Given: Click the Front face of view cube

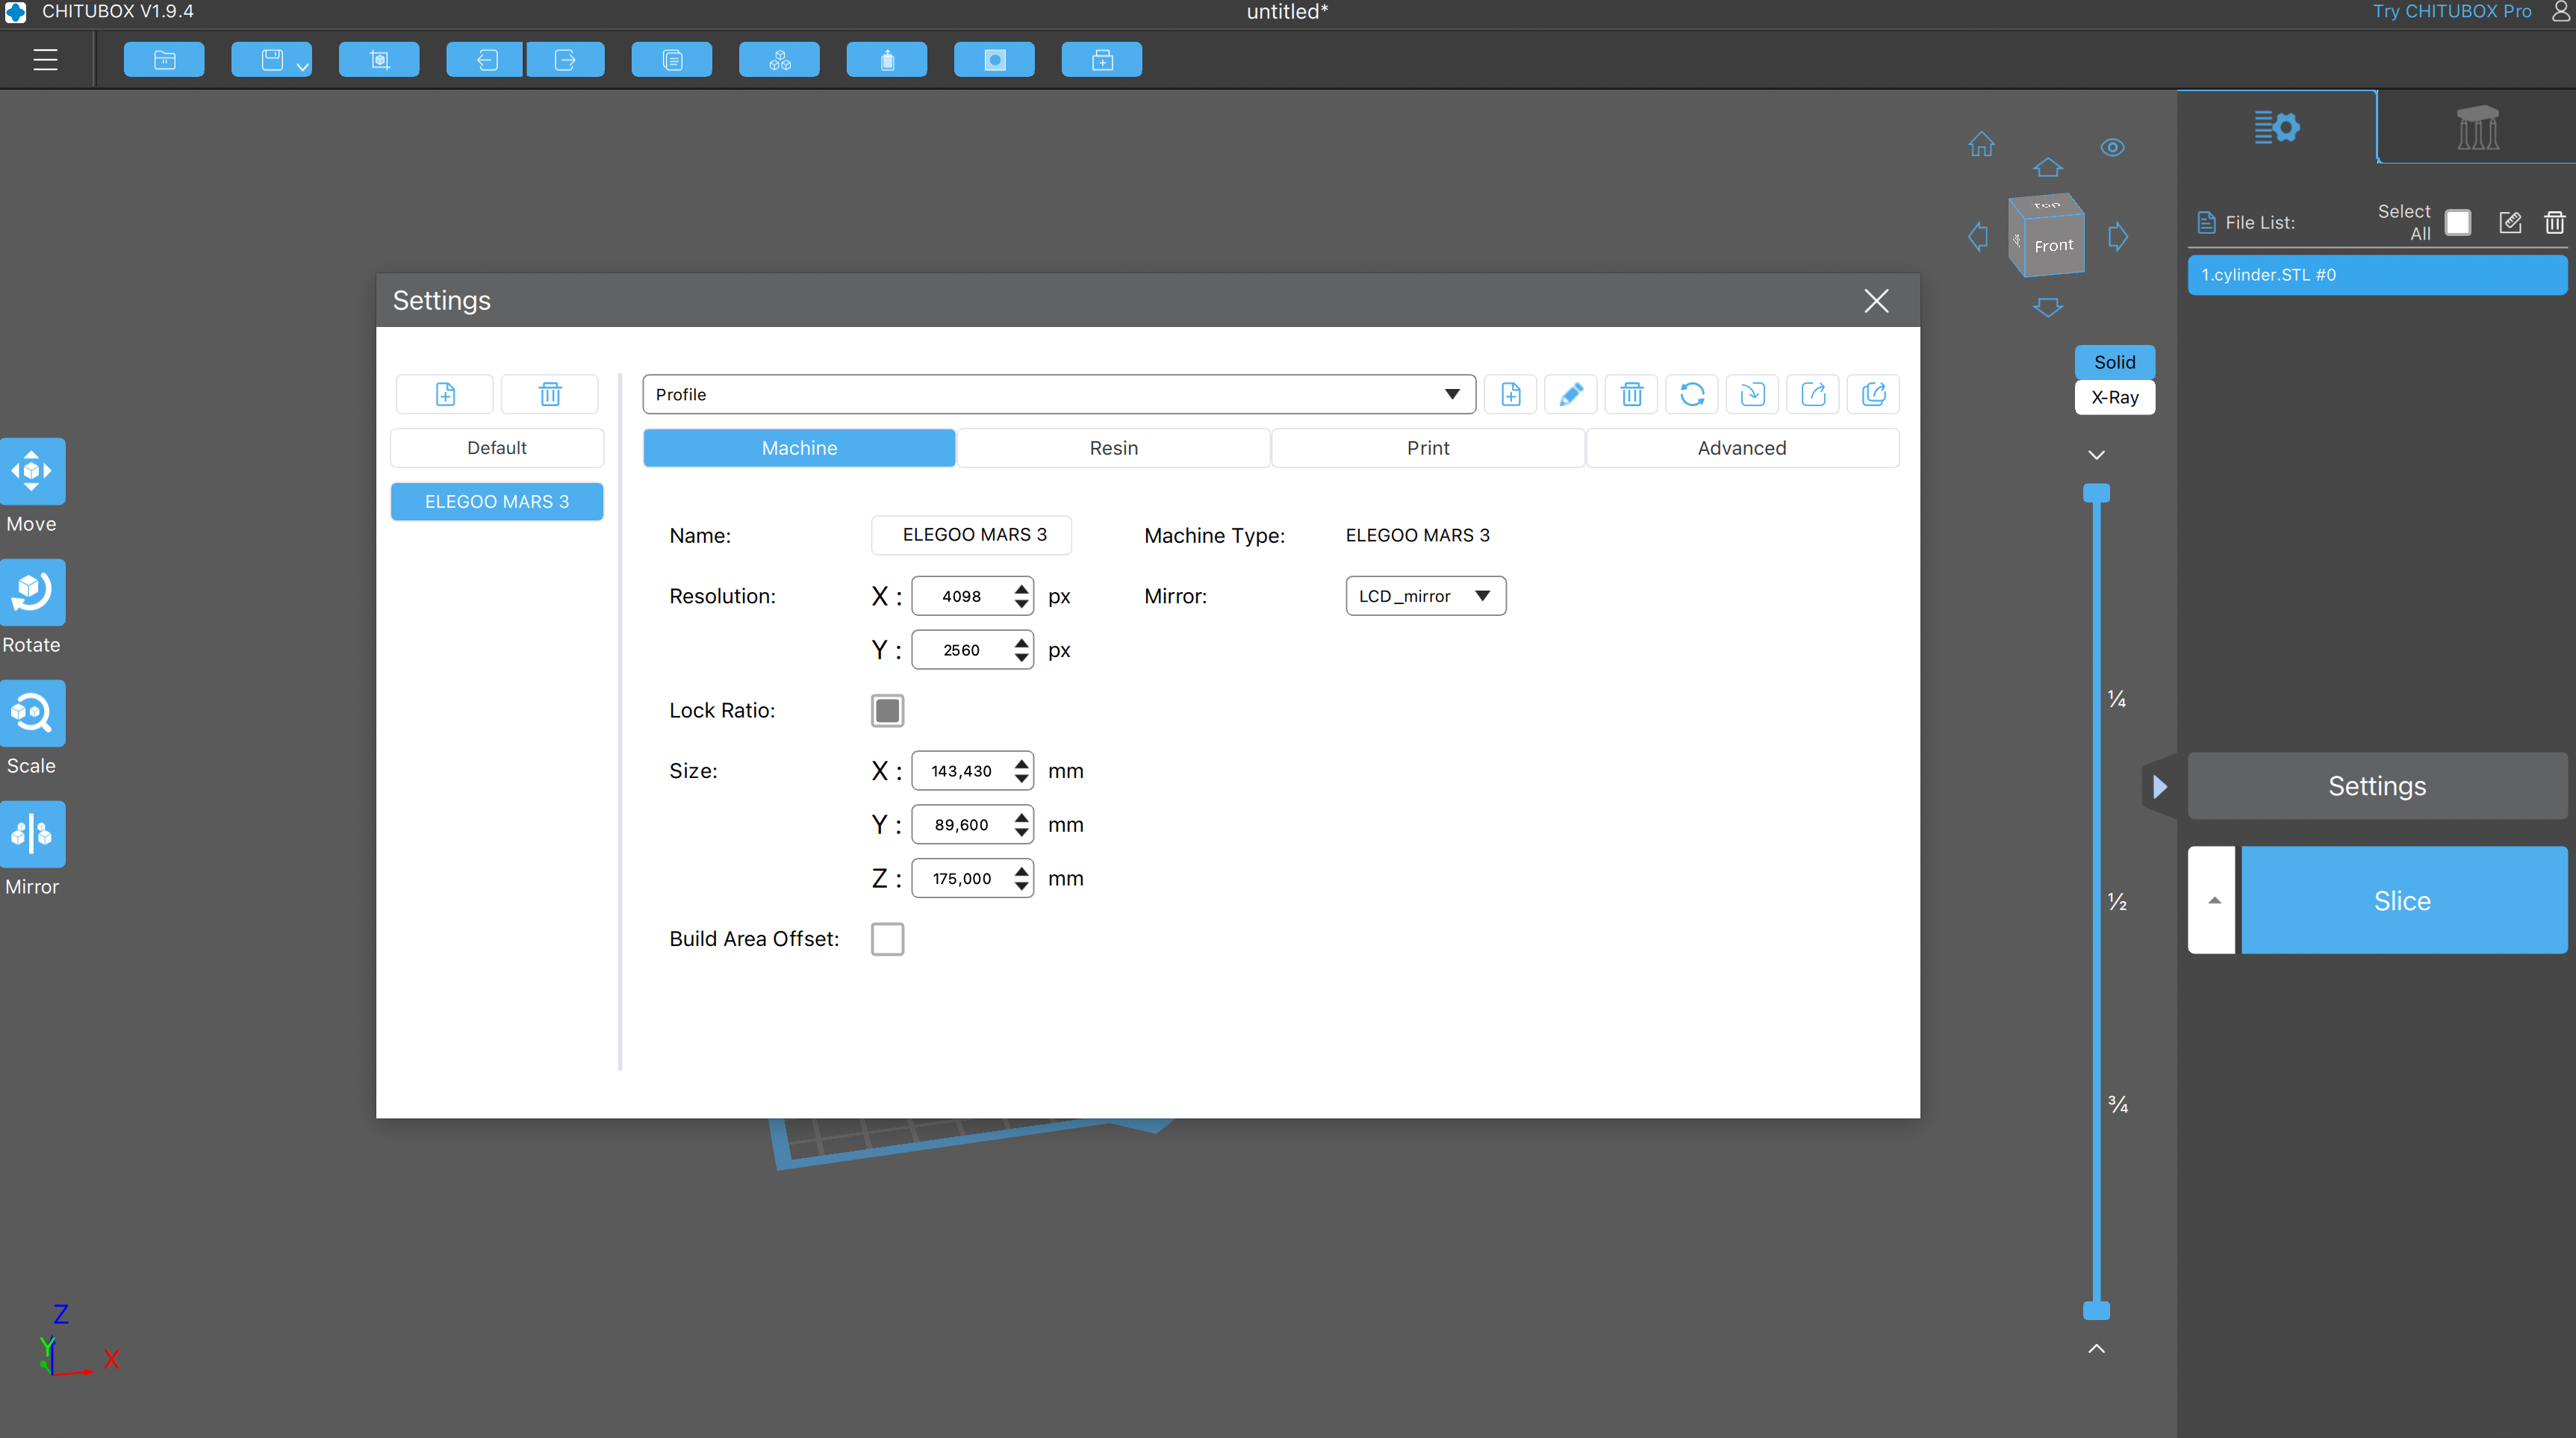Looking at the screenshot, I should click(x=2053, y=245).
